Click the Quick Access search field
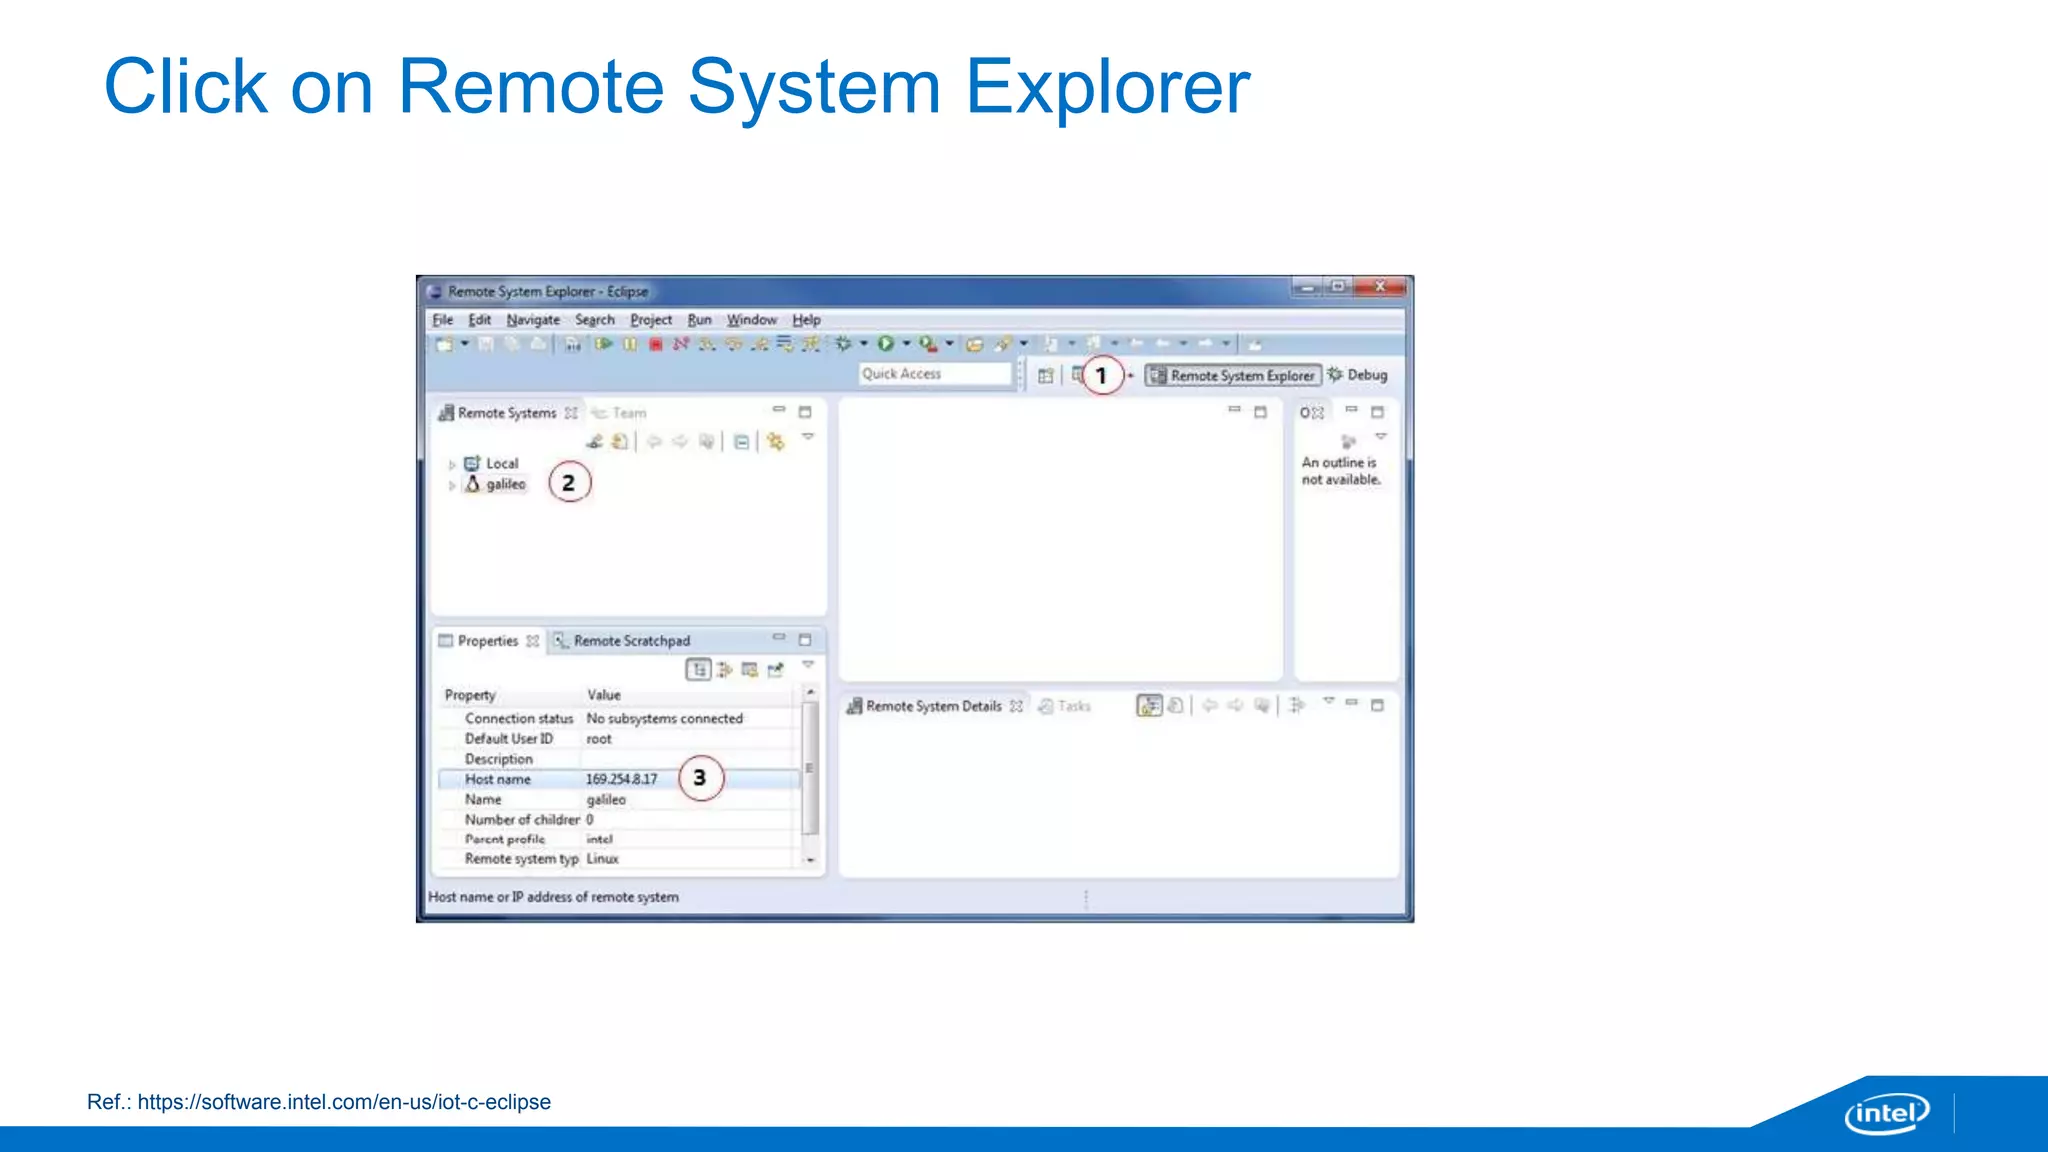This screenshot has width=2048, height=1152. tap(934, 374)
